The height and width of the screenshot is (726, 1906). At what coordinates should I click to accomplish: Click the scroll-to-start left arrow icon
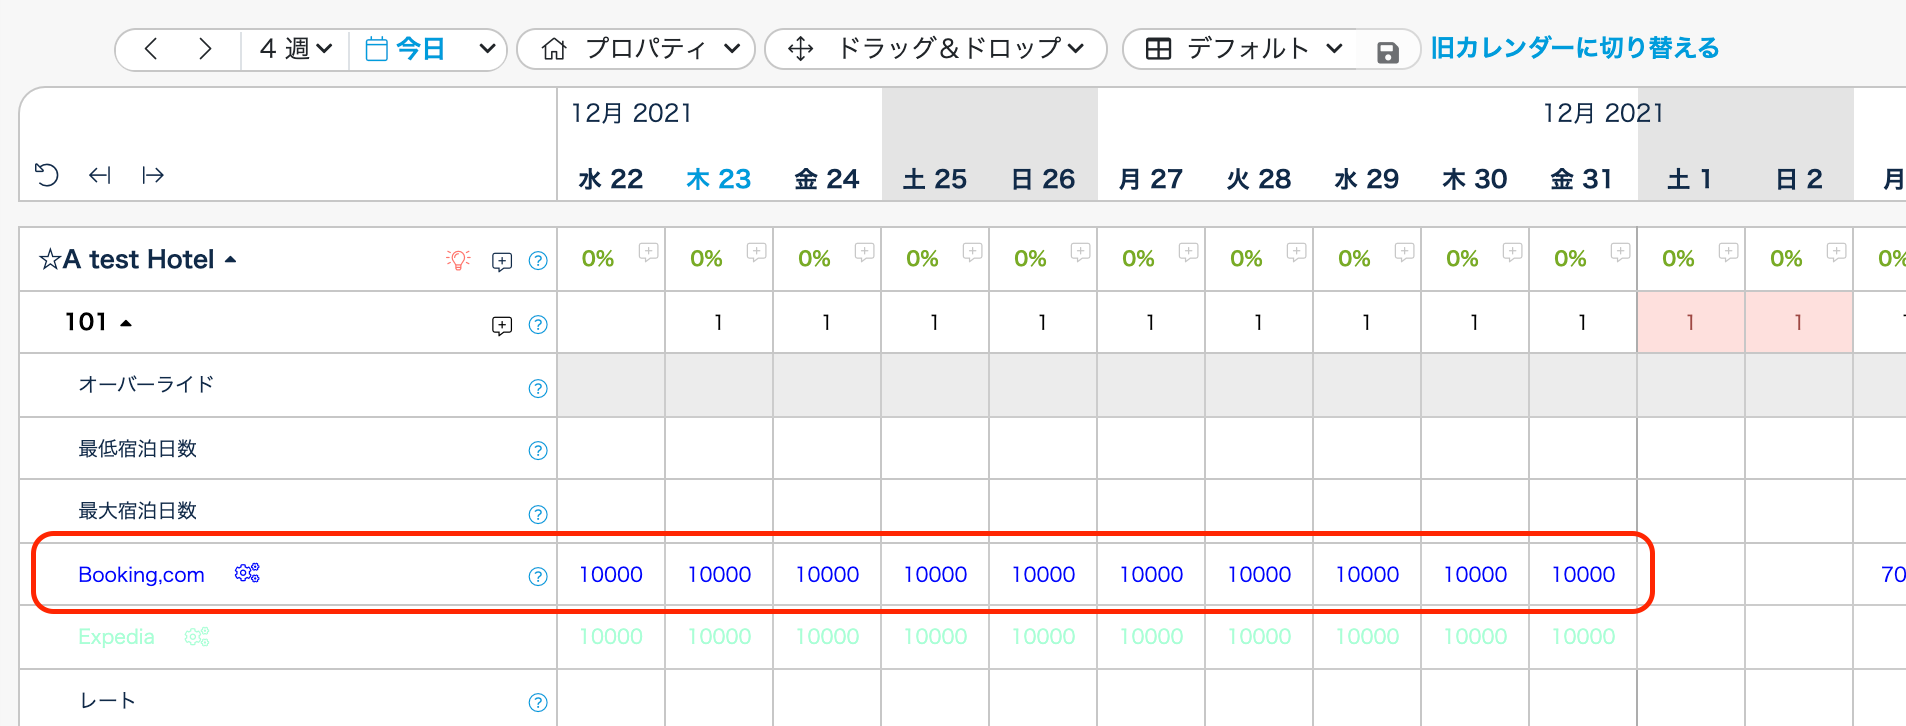[99, 176]
